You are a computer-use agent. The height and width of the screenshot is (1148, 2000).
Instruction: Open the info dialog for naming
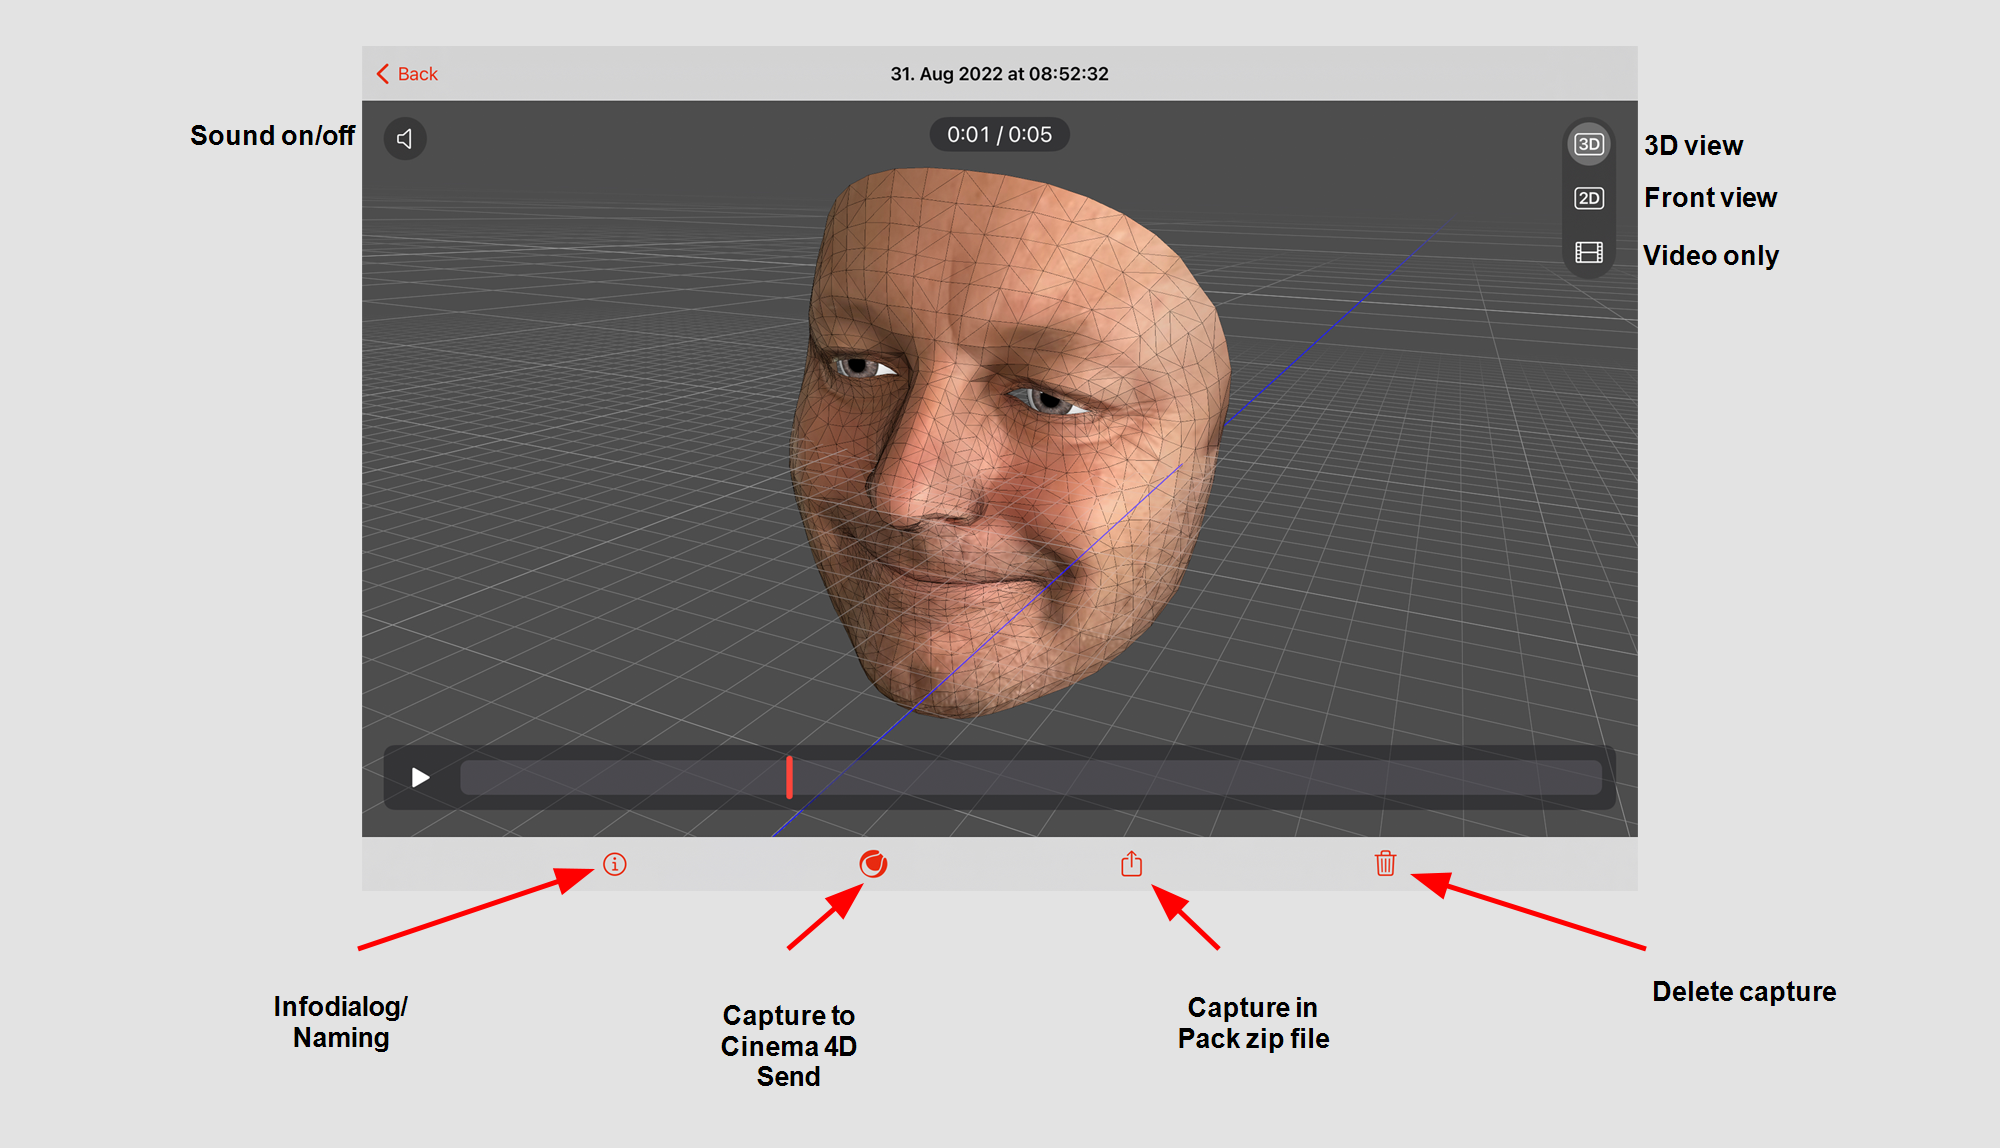pyautogui.click(x=614, y=864)
